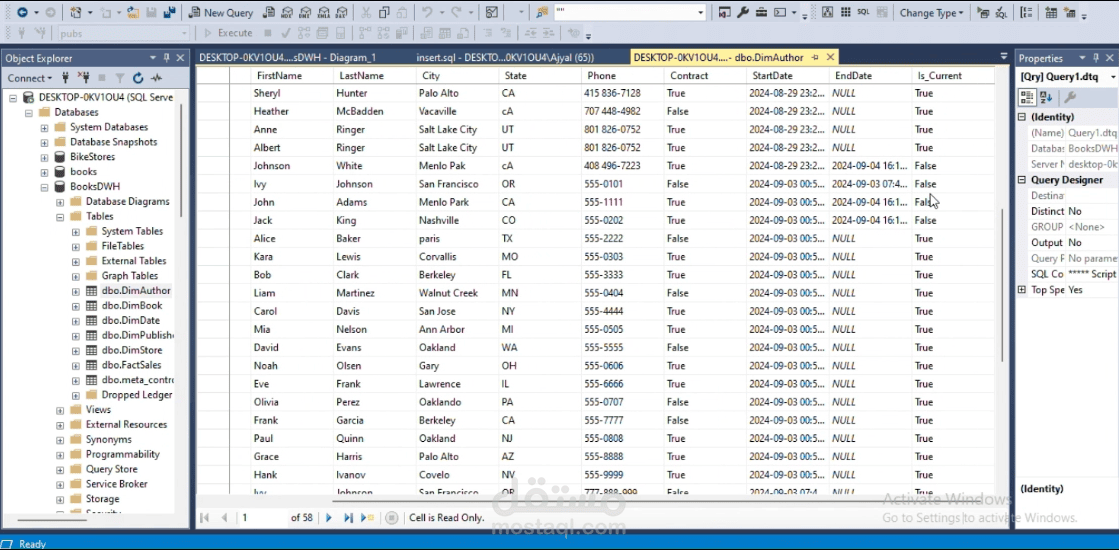Screen dimensions: 1119x550
Task: Open the Object Explorer window options dropdown
Action: pyautogui.click(x=153, y=58)
